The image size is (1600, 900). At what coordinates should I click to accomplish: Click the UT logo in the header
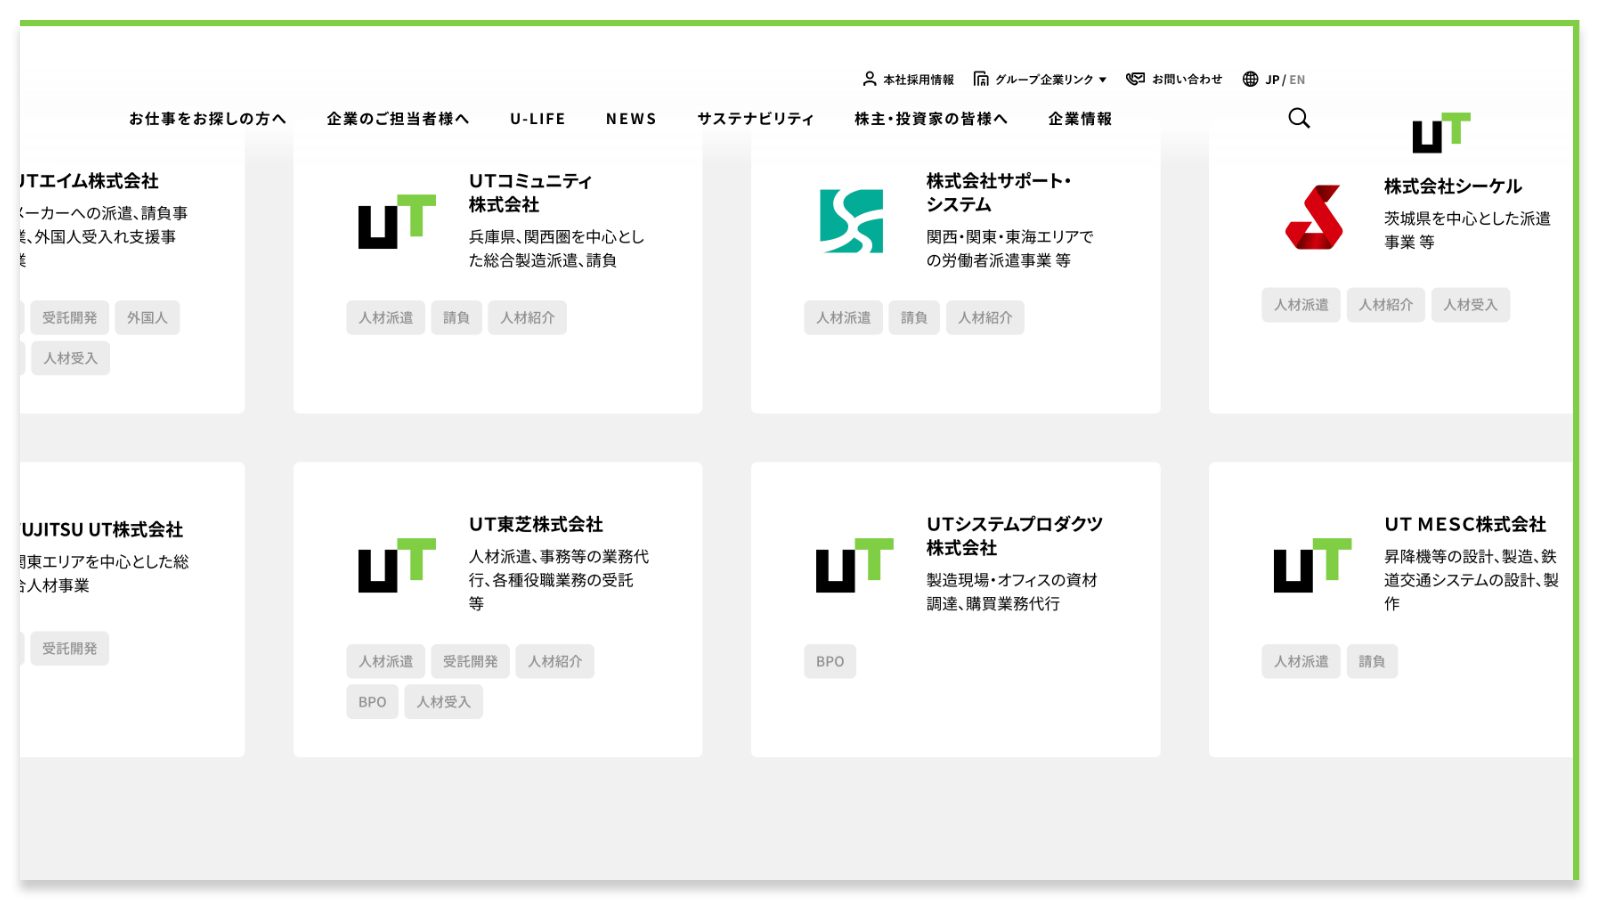tap(1441, 133)
